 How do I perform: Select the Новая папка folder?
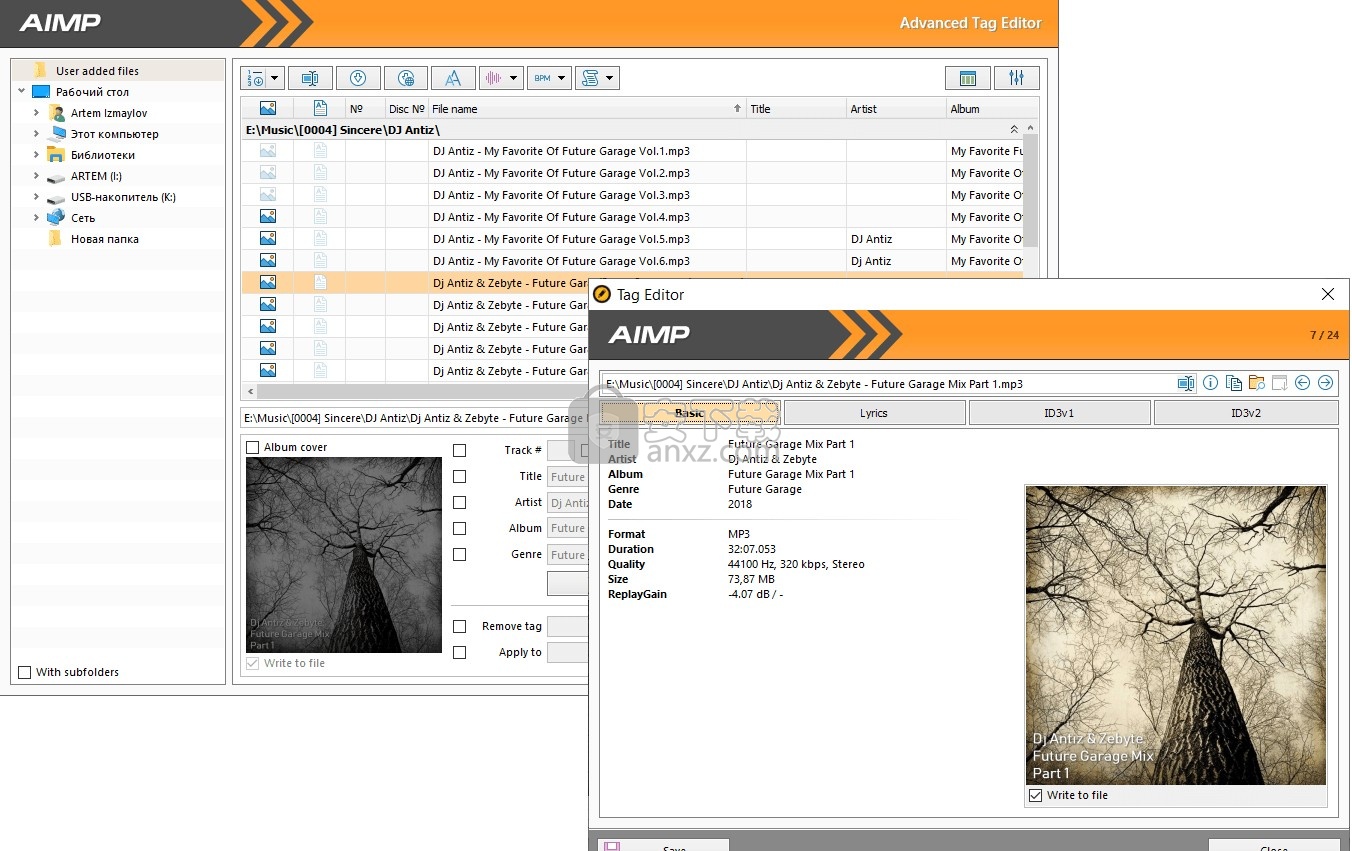104,239
